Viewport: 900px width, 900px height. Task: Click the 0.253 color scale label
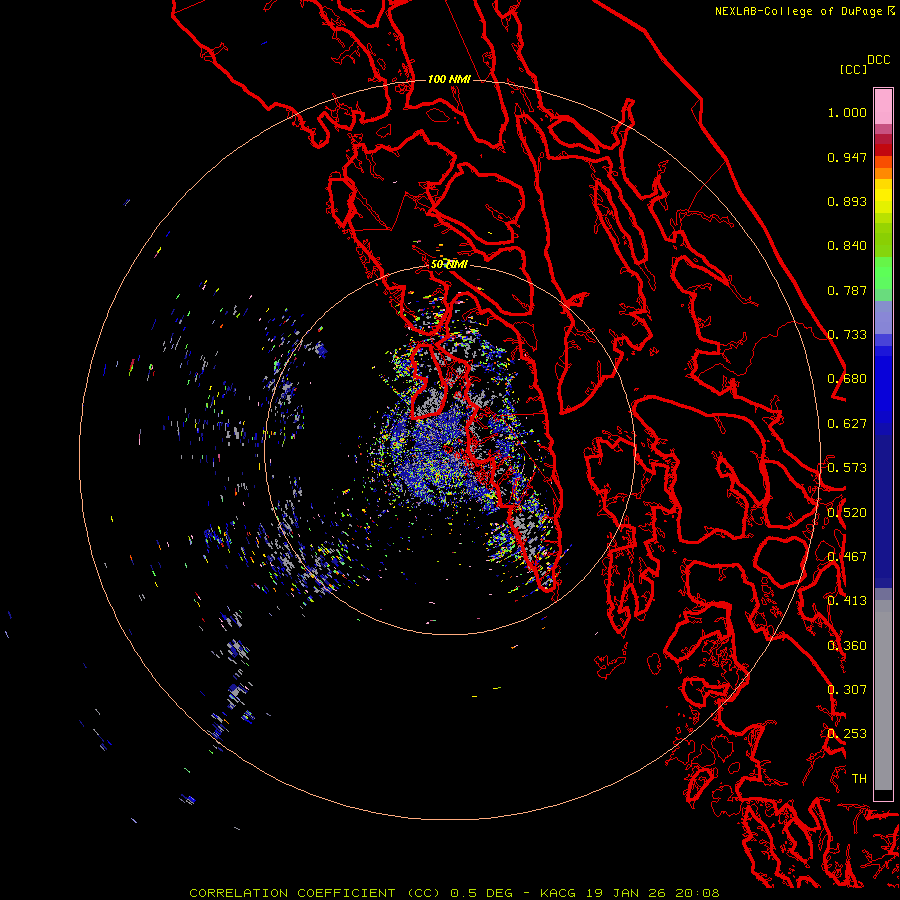[x=847, y=734]
